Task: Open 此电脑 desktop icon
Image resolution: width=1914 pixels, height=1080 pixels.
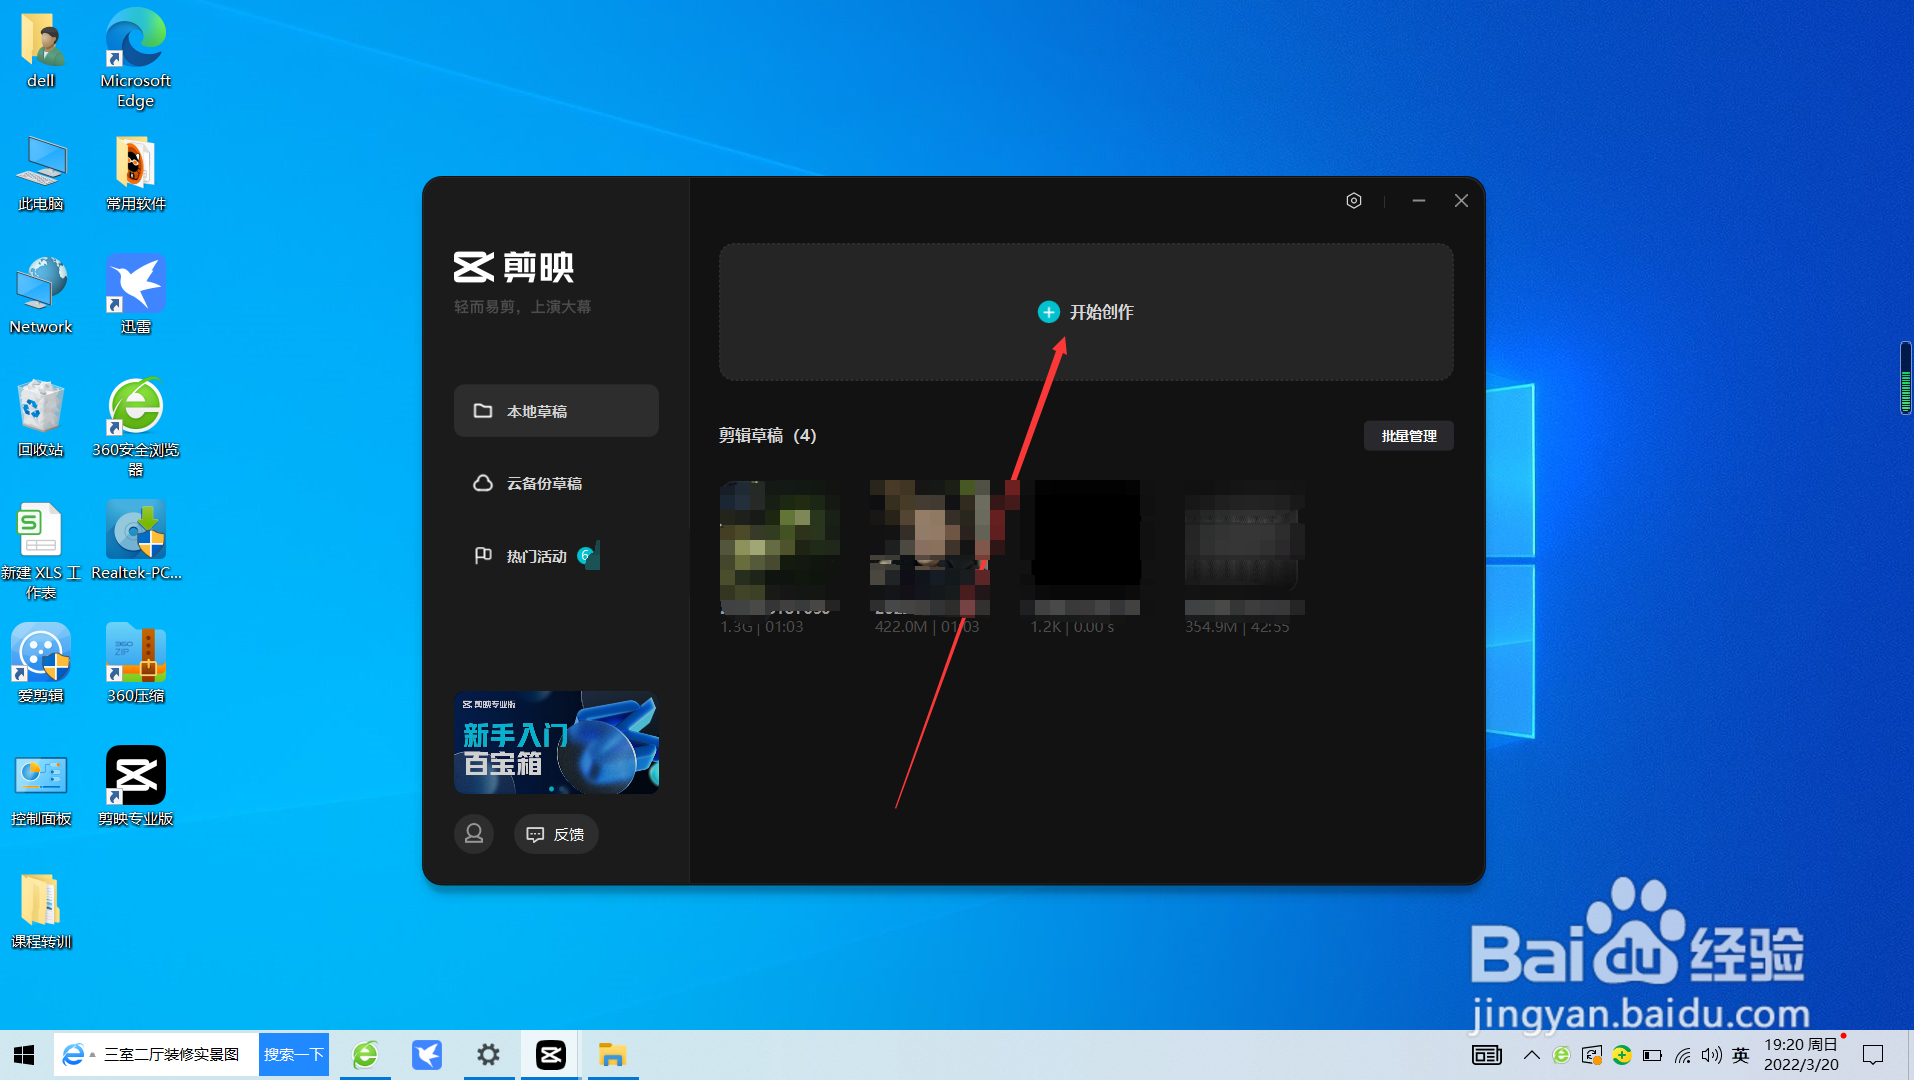Action: 41,174
